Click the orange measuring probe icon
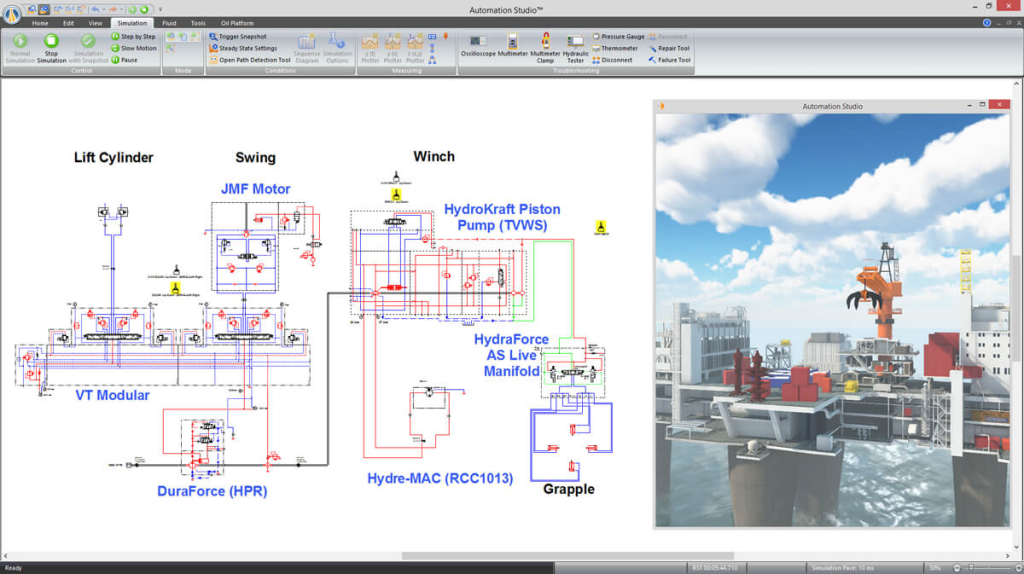1024x574 pixels. click(446, 37)
